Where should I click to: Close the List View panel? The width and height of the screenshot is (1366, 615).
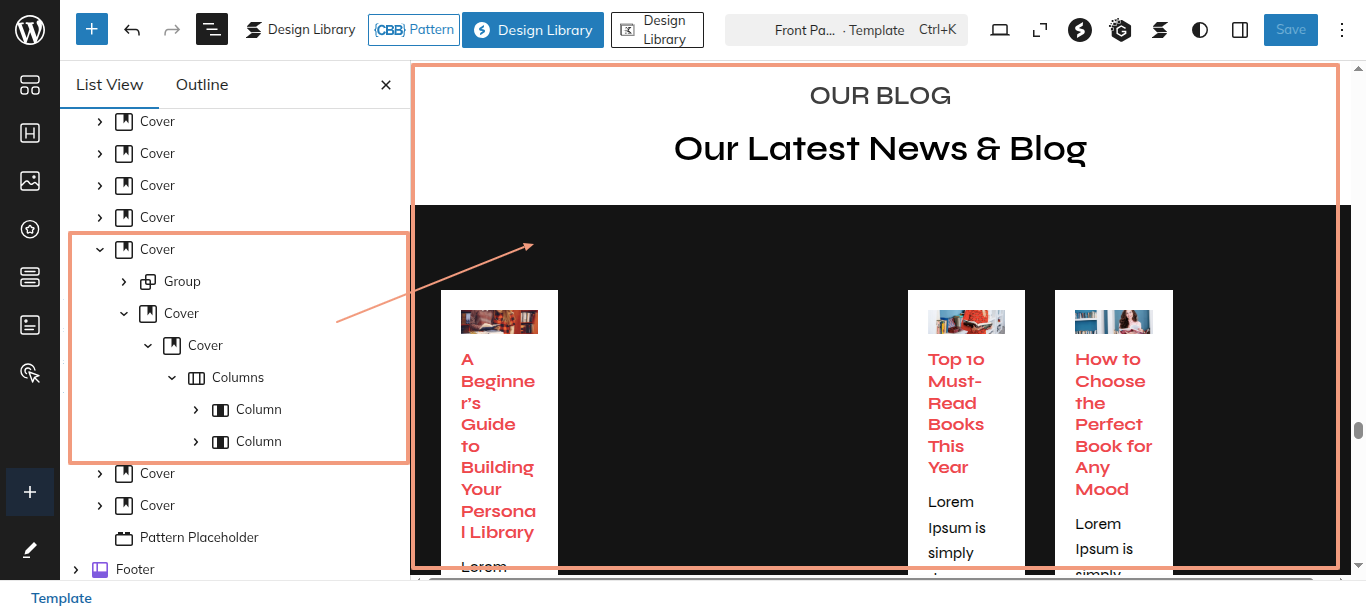click(386, 85)
